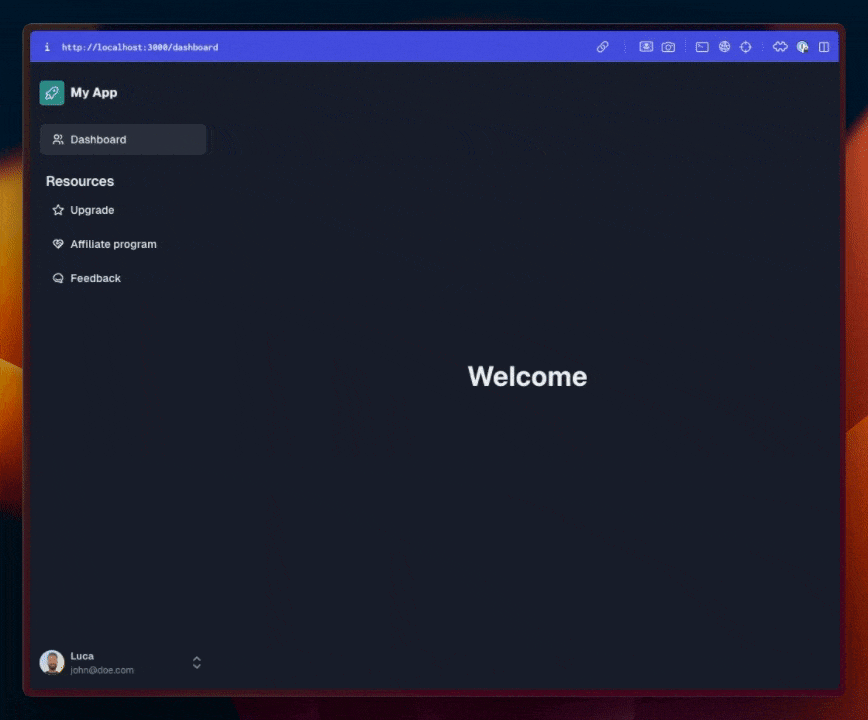Click the camera screenshot icon in toolbar
The width and height of the screenshot is (868, 720).
coord(668,47)
